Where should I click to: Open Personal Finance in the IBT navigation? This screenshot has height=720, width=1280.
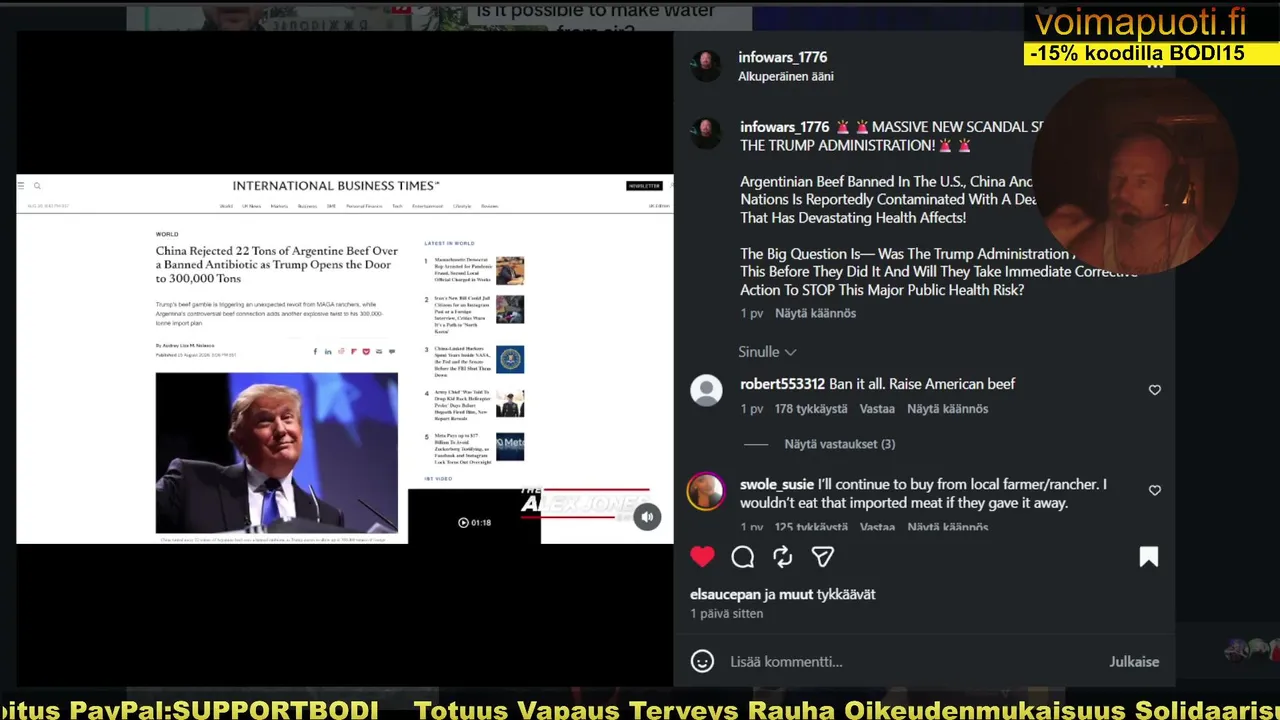(x=364, y=206)
